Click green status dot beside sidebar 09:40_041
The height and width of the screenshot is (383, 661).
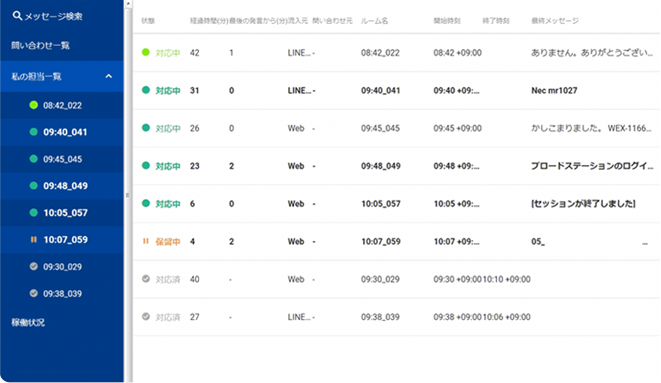34,132
